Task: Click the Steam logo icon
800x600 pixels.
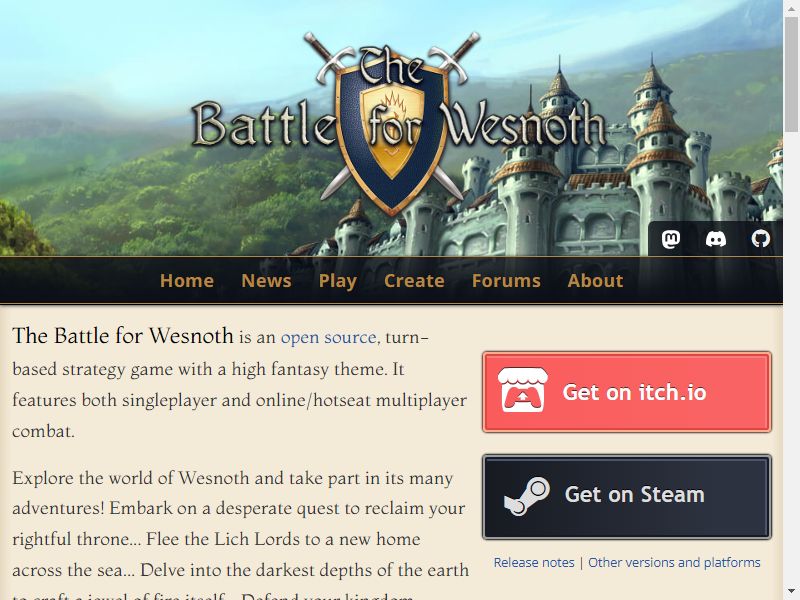Action: click(527, 496)
